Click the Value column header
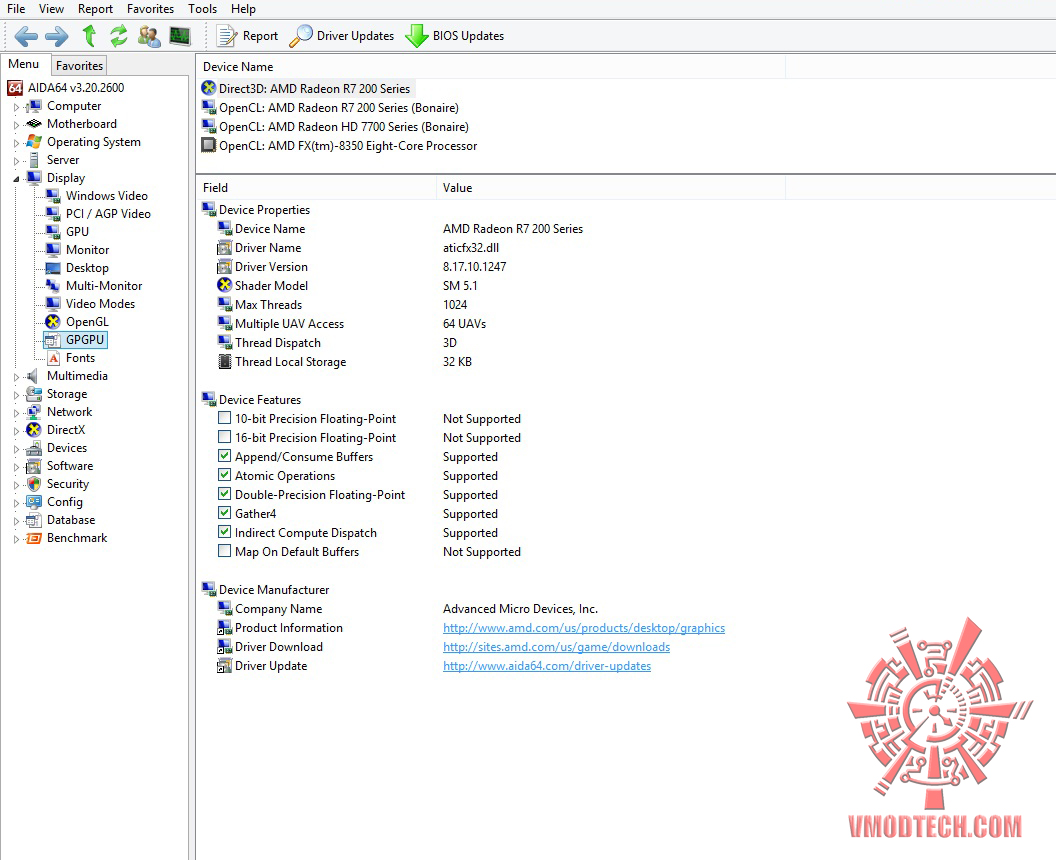The height and width of the screenshot is (860, 1056). [x=611, y=188]
